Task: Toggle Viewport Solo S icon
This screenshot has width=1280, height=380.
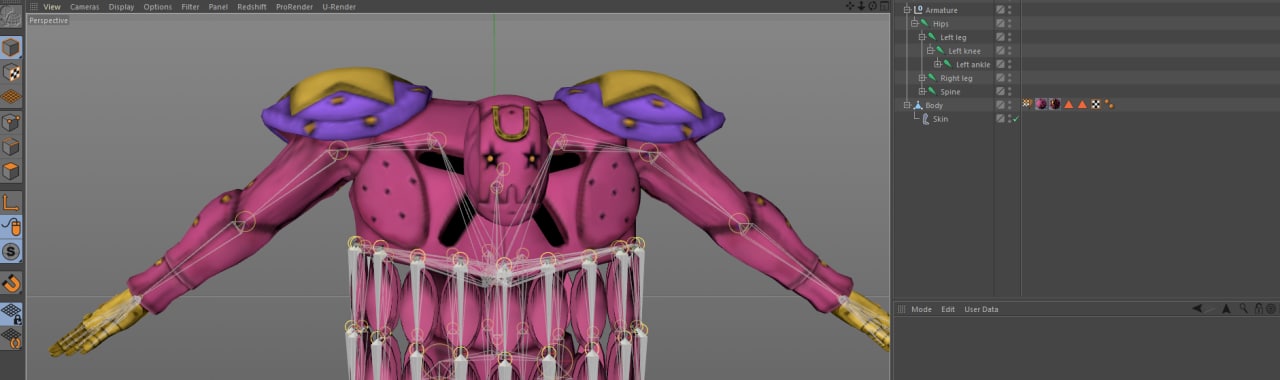Action: (x=11, y=252)
